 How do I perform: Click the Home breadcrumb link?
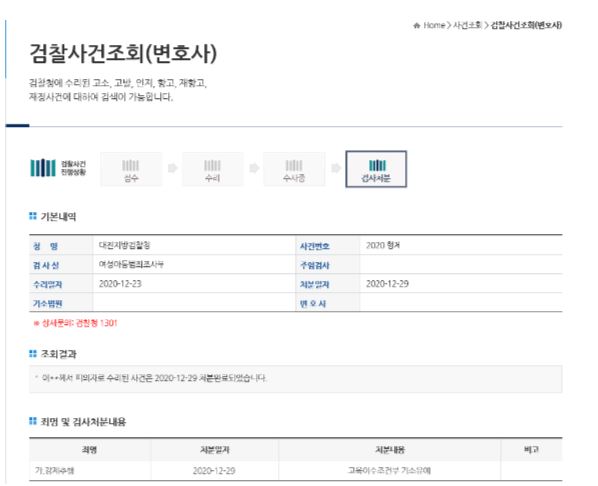[434, 26]
